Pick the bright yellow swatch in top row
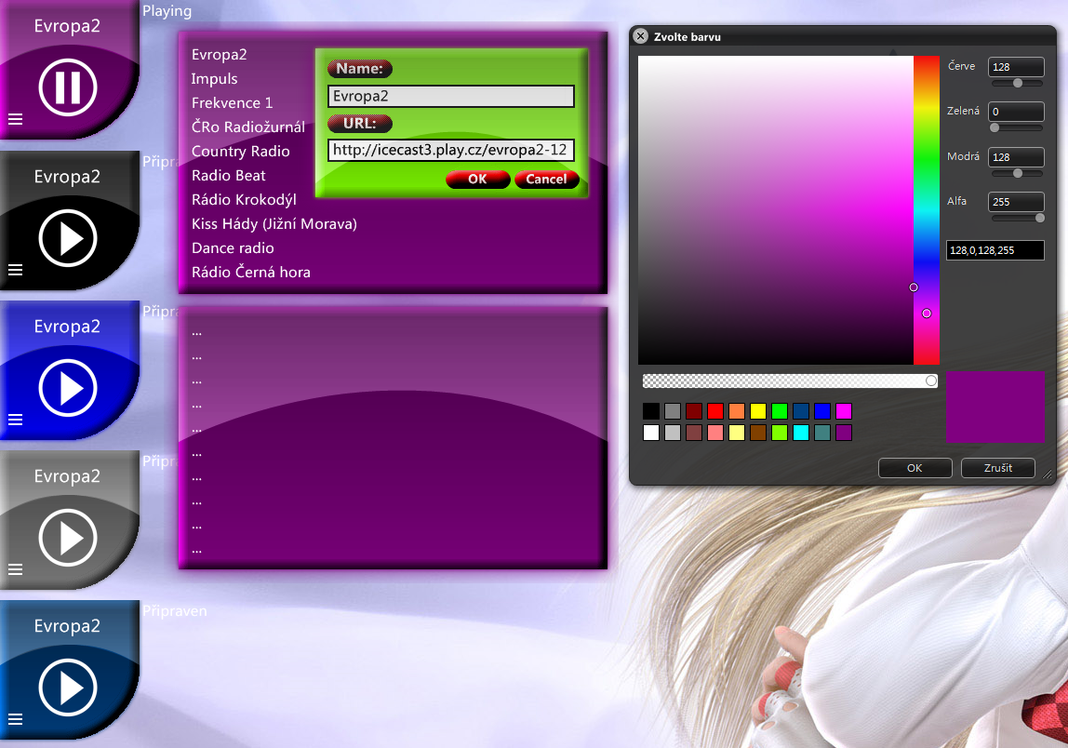The height and width of the screenshot is (748, 1068). click(758, 411)
